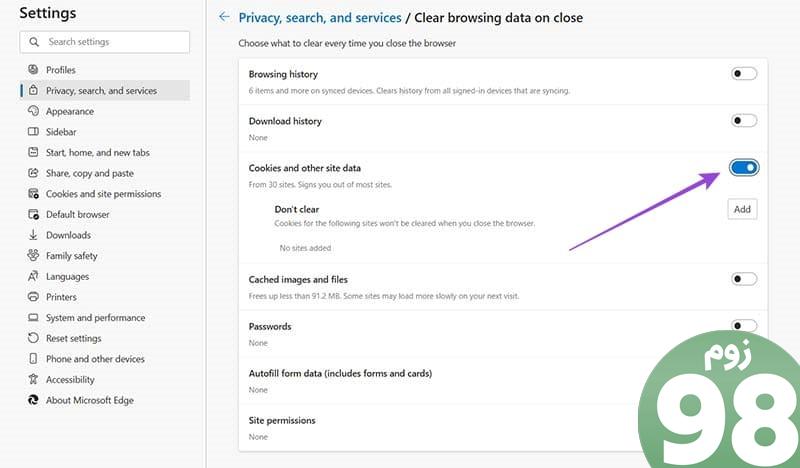Toggle the Passwords clearing switch
800x468 pixels.
(x=744, y=326)
